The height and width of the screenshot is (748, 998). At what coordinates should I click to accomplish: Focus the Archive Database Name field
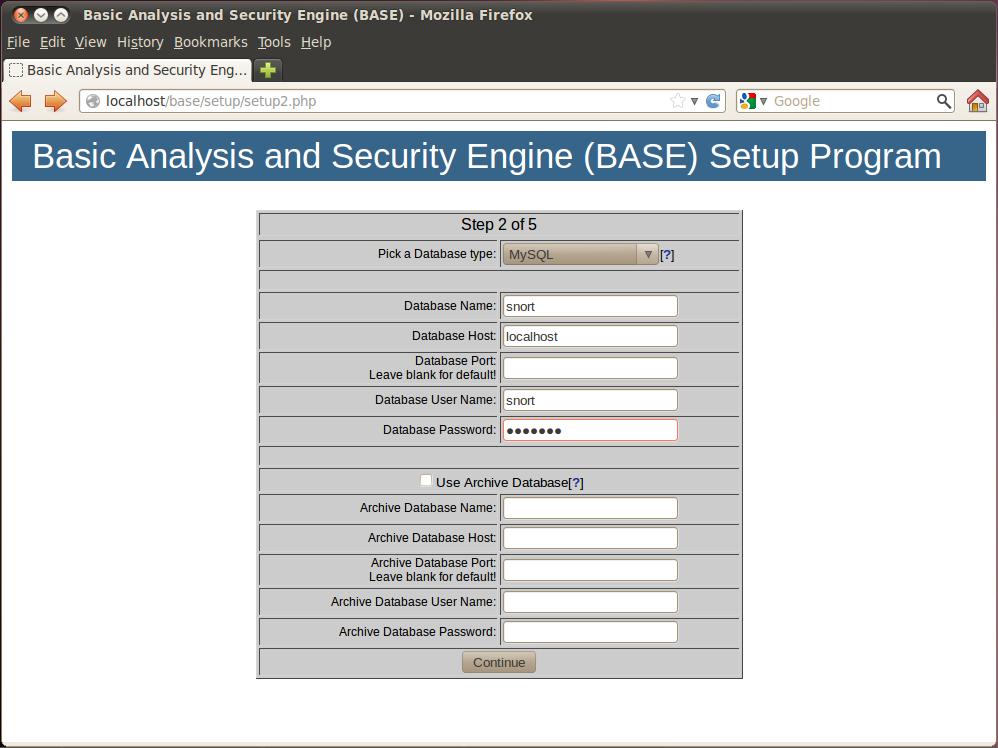[590, 508]
